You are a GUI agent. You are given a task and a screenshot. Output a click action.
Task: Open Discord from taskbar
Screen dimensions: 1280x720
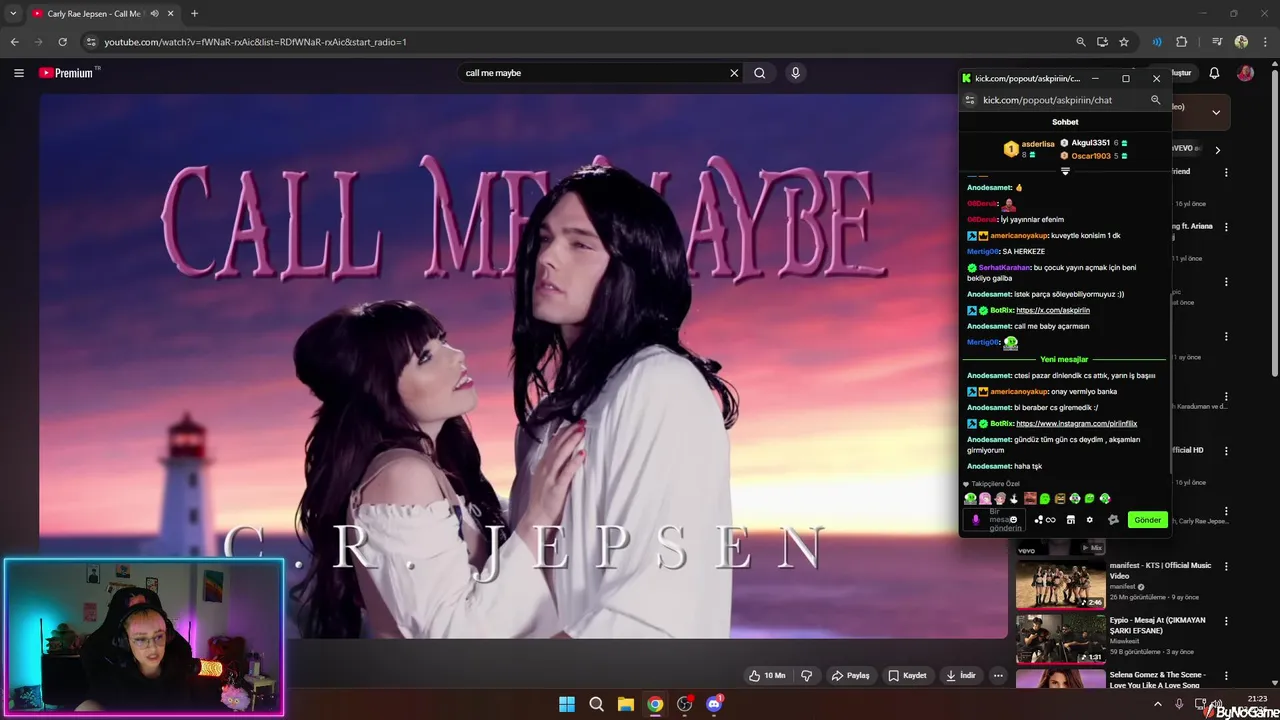714,704
